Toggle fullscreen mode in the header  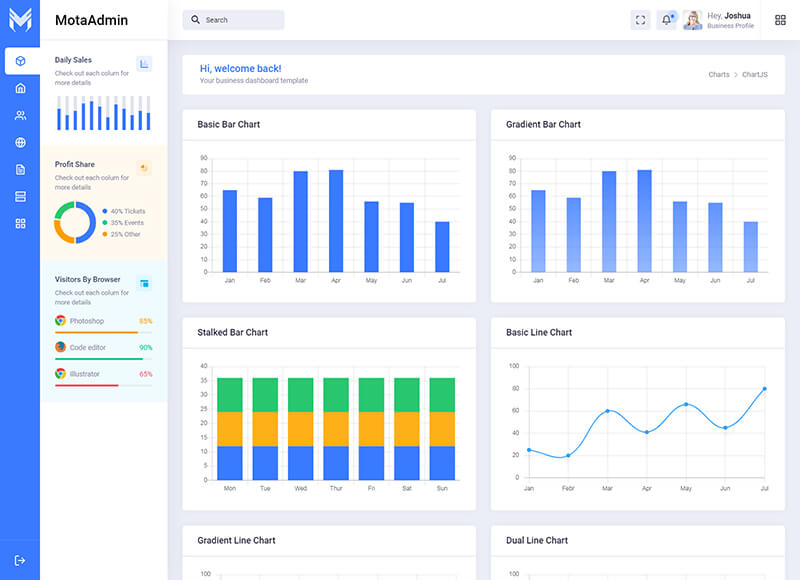click(x=641, y=20)
